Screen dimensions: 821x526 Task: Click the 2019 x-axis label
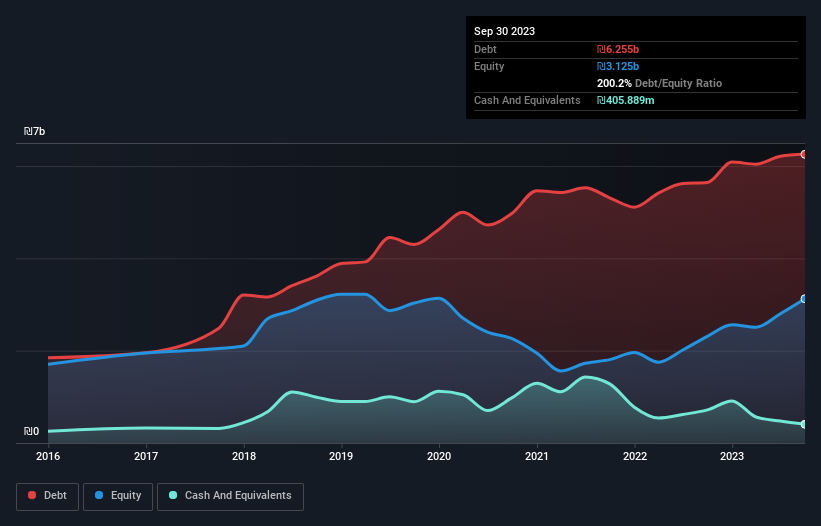[341, 456]
